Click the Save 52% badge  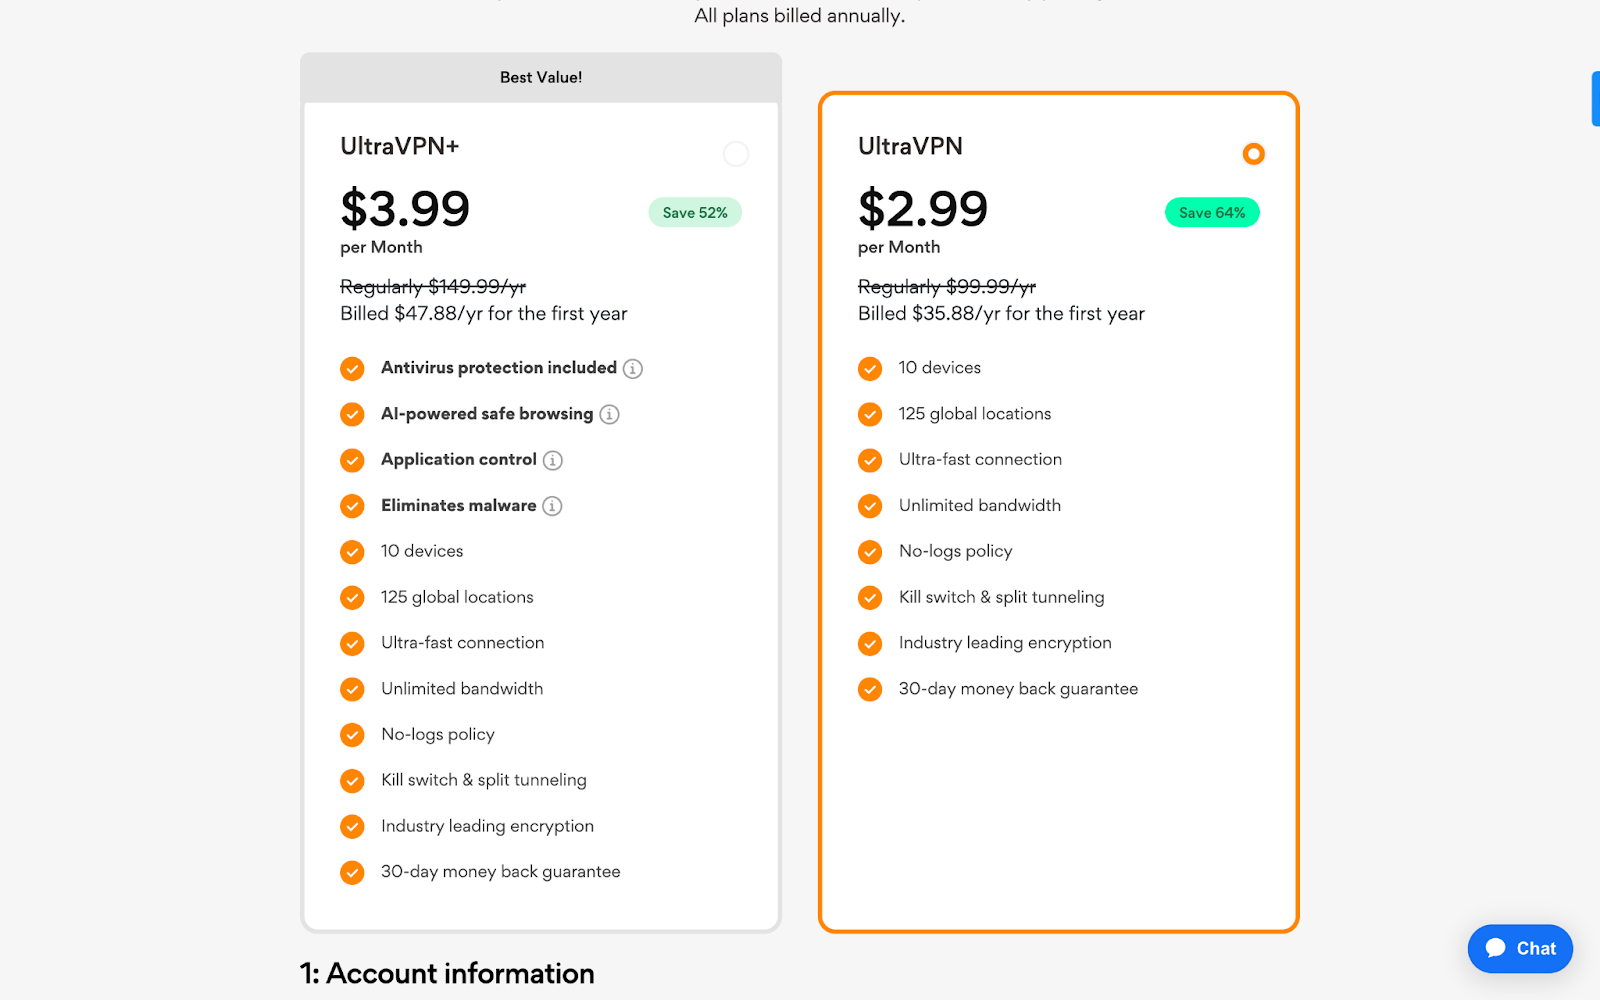pos(695,213)
